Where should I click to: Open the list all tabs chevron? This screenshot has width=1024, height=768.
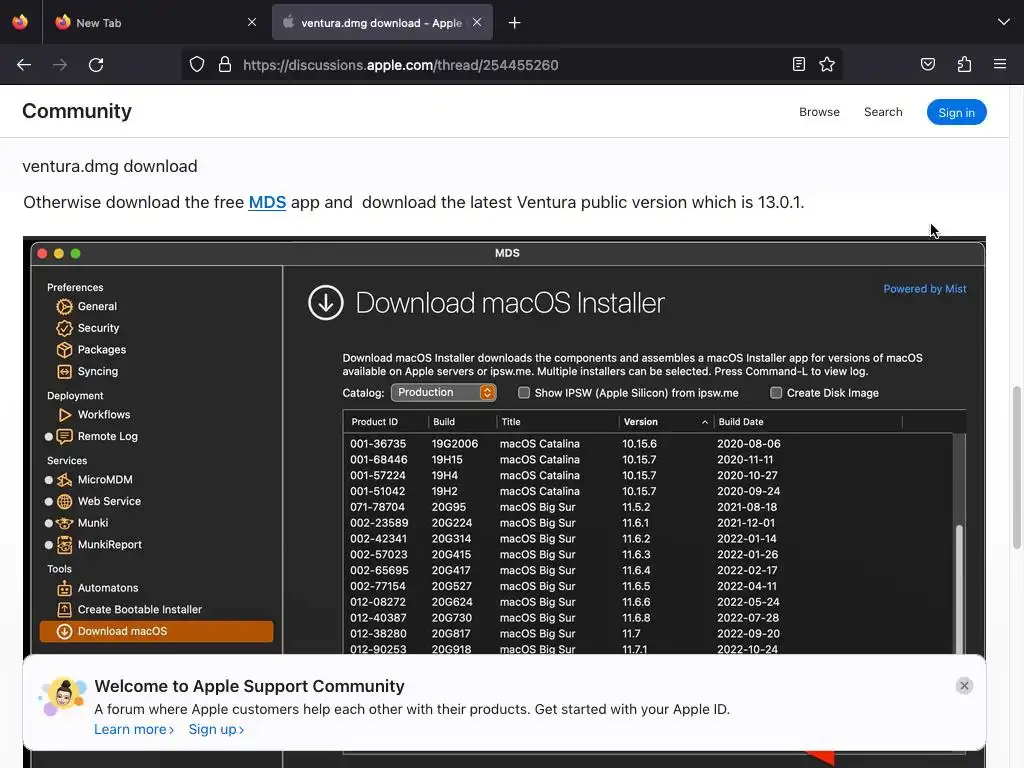(x=1004, y=22)
